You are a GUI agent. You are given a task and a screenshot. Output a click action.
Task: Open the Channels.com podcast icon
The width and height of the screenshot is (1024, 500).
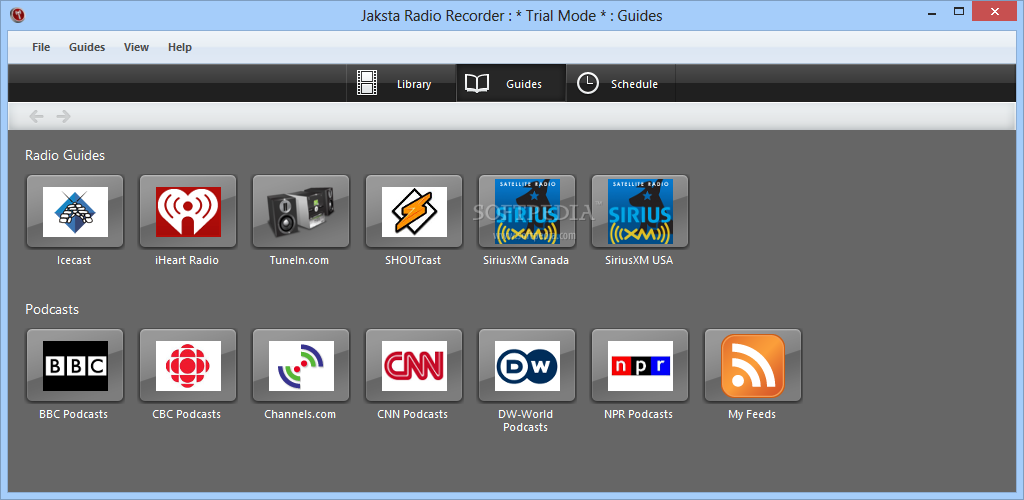pyautogui.click(x=300, y=366)
